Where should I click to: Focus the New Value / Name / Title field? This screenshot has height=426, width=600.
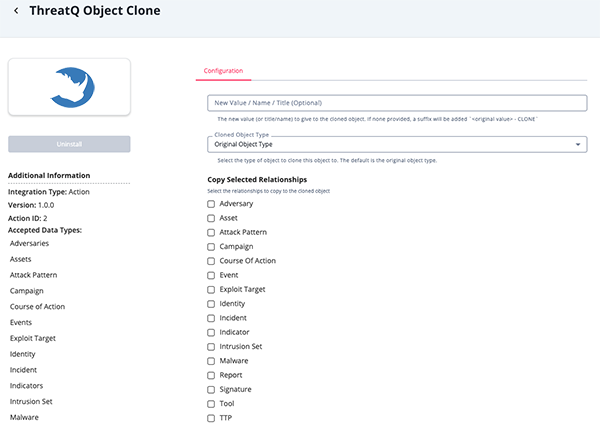tap(397, 103)
